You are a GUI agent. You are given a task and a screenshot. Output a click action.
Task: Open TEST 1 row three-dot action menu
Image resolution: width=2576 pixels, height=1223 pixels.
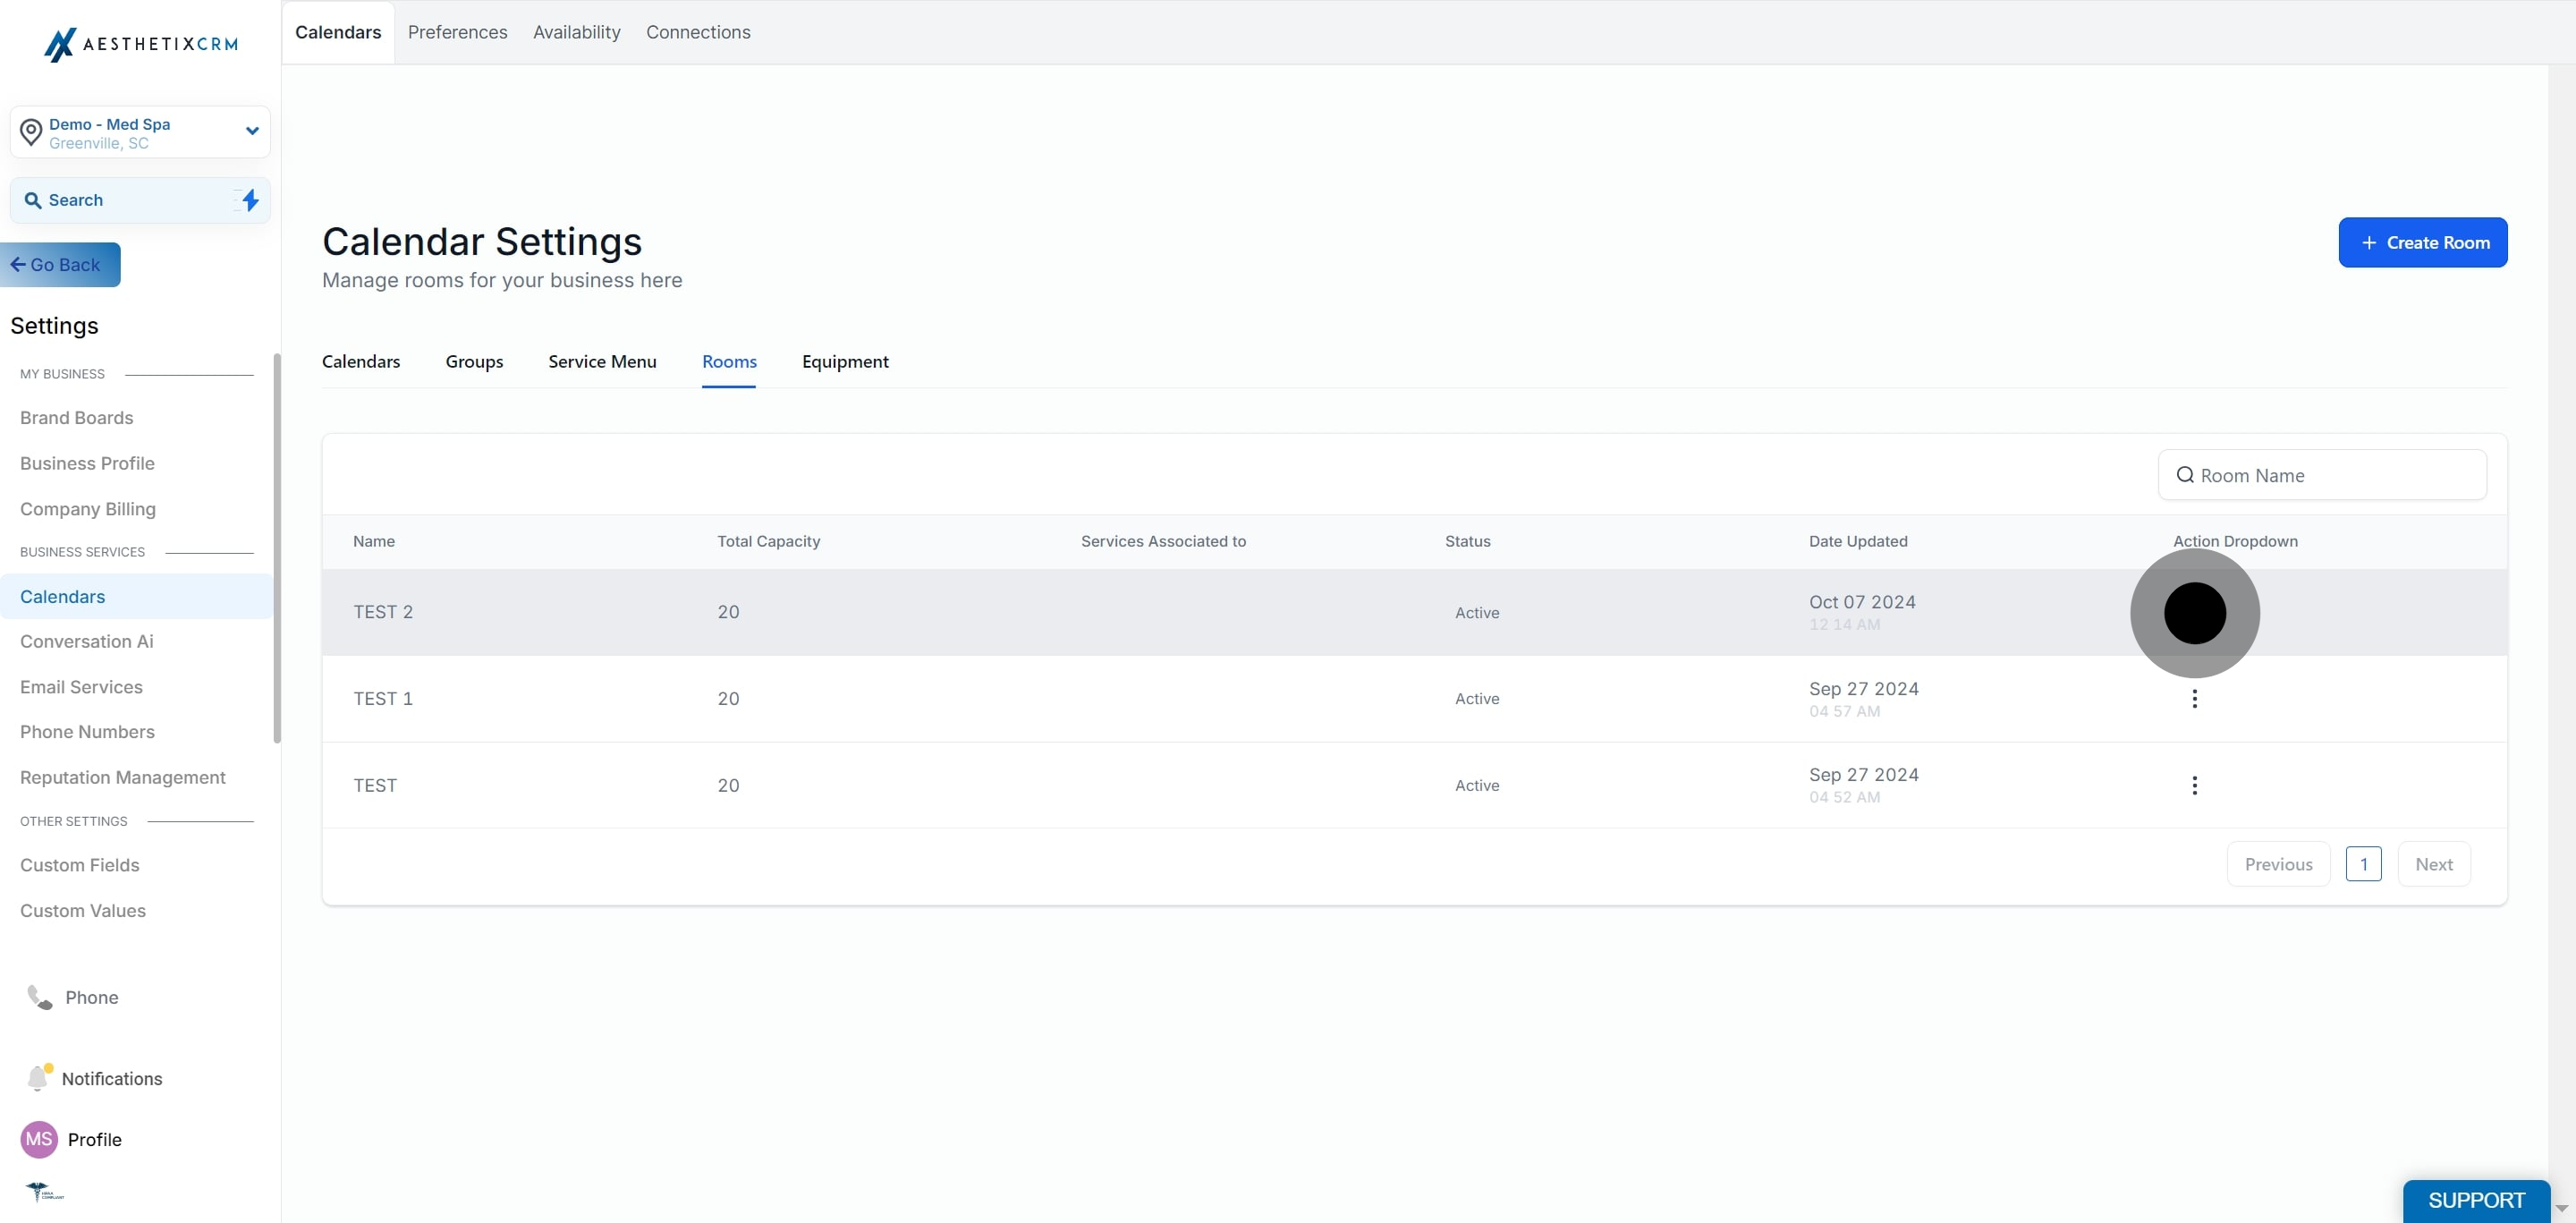2194,699
